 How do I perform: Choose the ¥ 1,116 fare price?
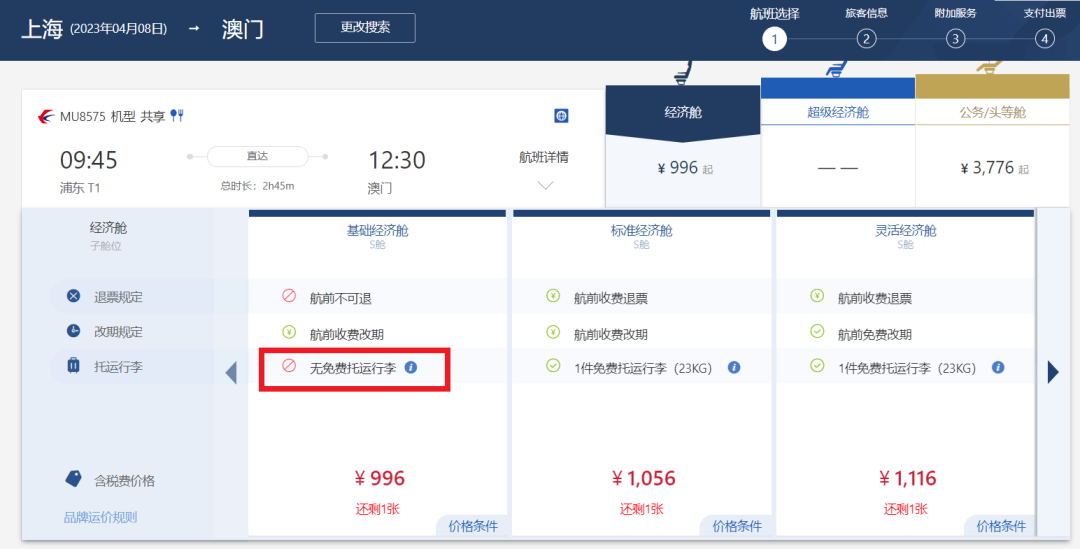[907, 478]
